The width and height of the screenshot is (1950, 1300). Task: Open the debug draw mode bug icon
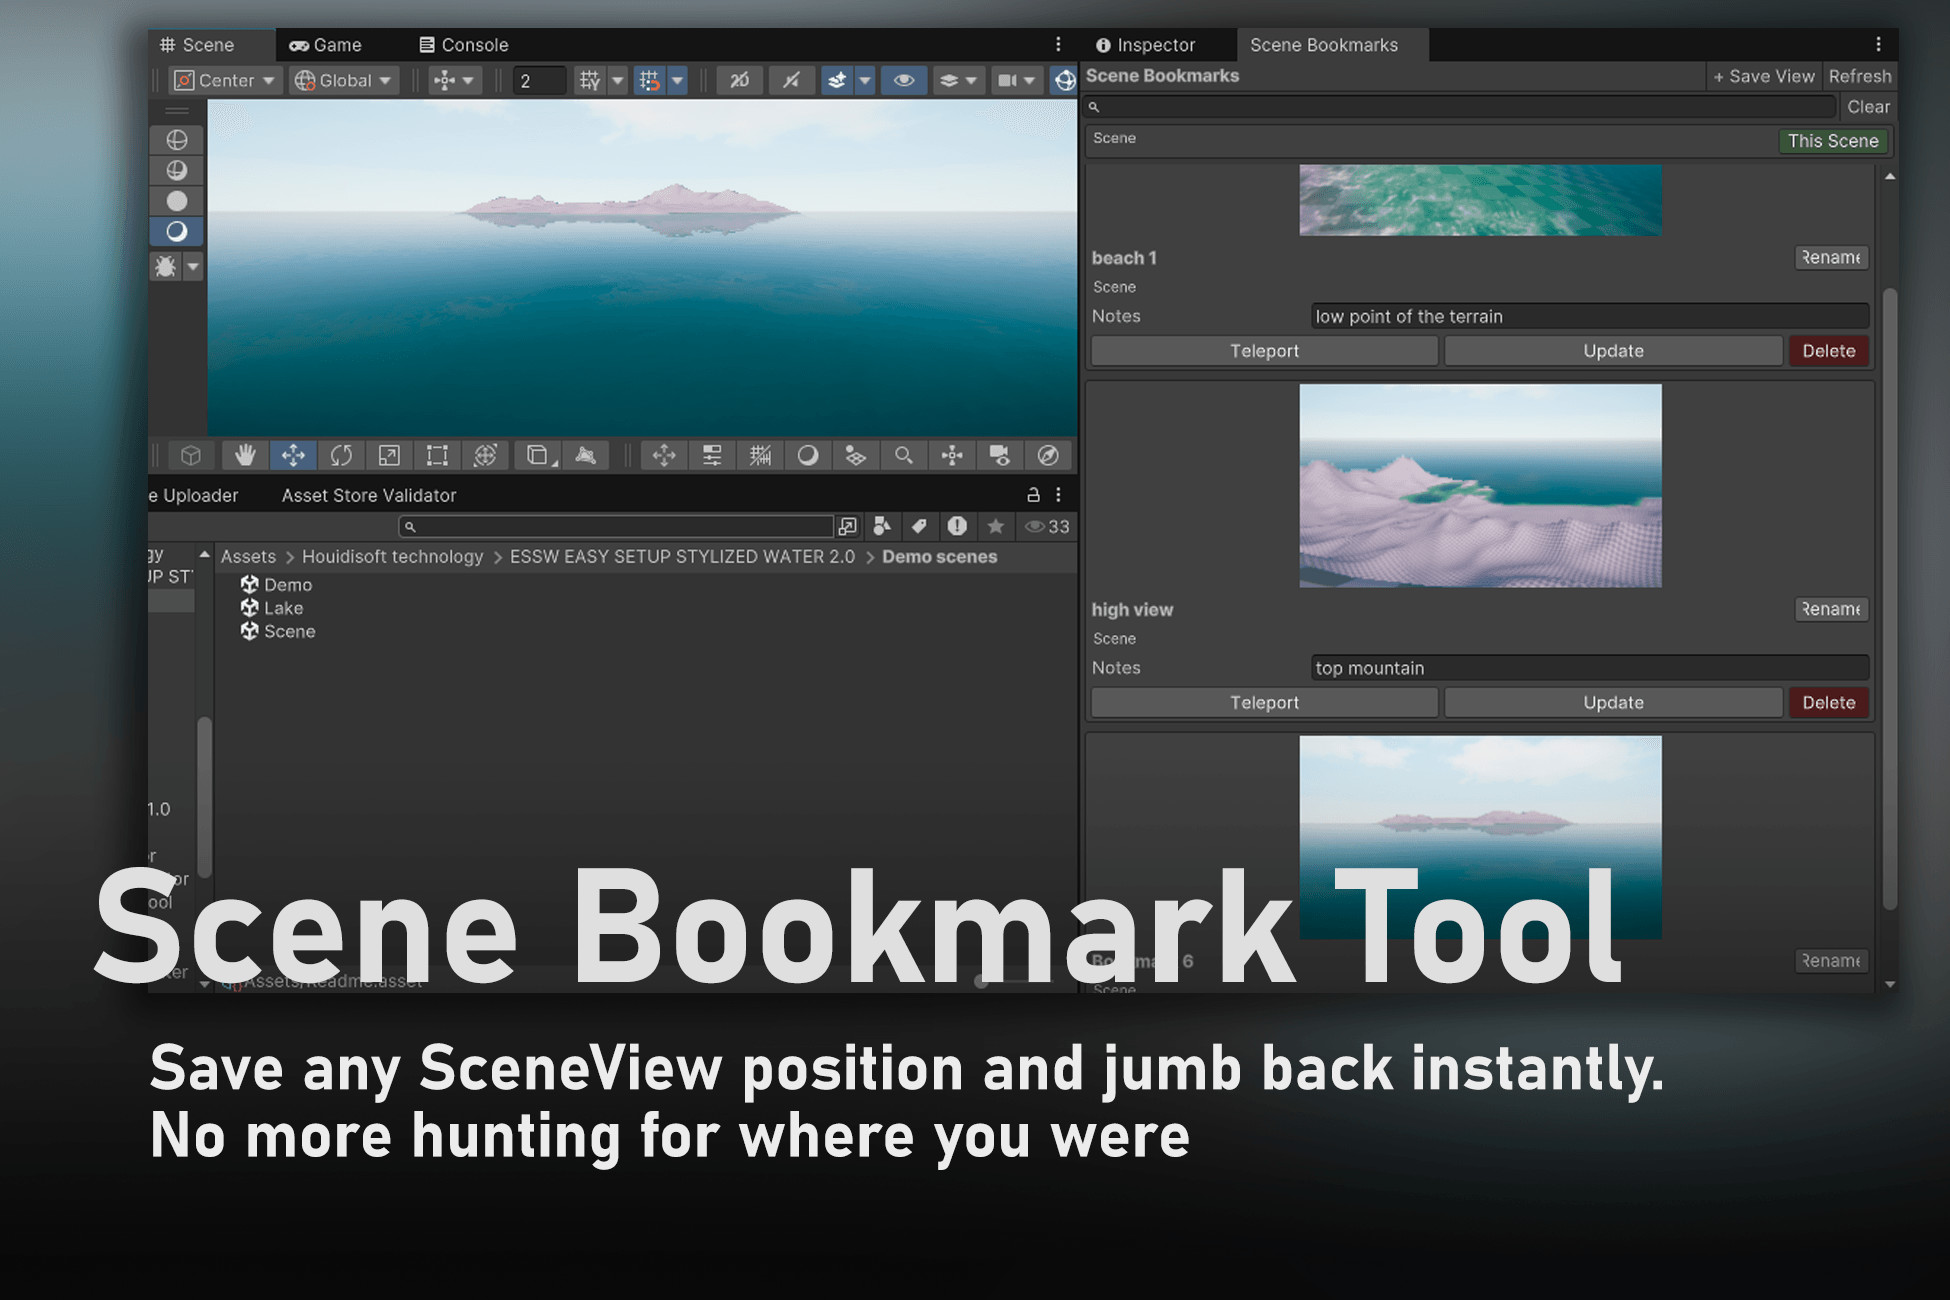(x=166, y=267)
